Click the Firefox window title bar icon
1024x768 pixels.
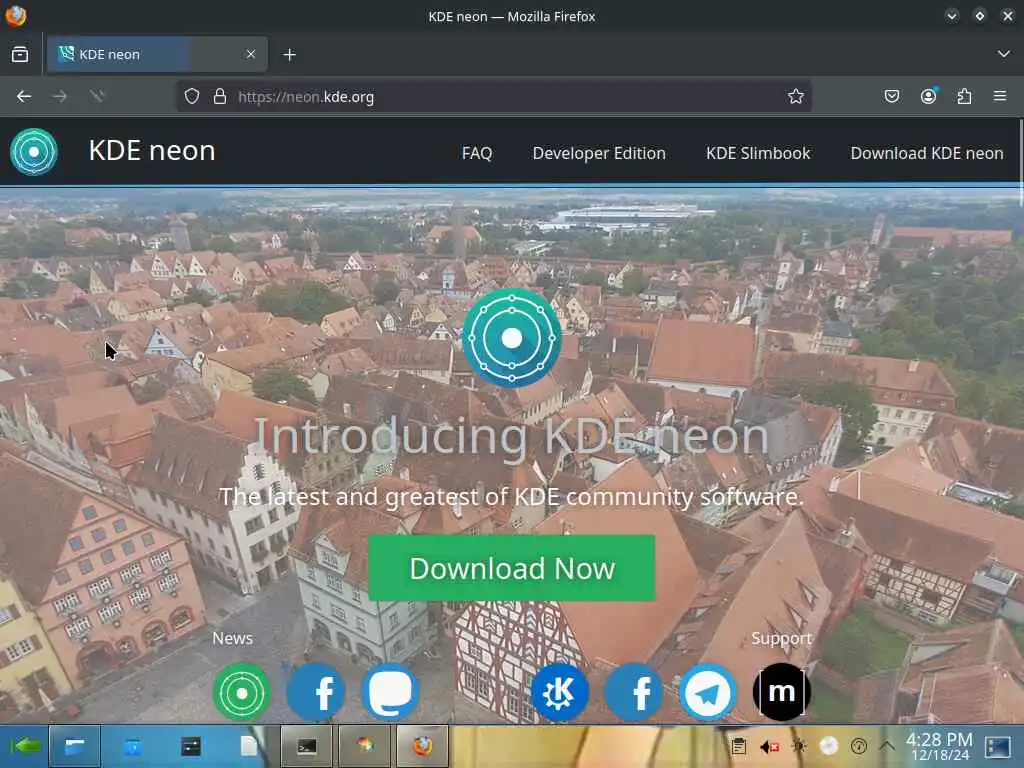[15, 16]
